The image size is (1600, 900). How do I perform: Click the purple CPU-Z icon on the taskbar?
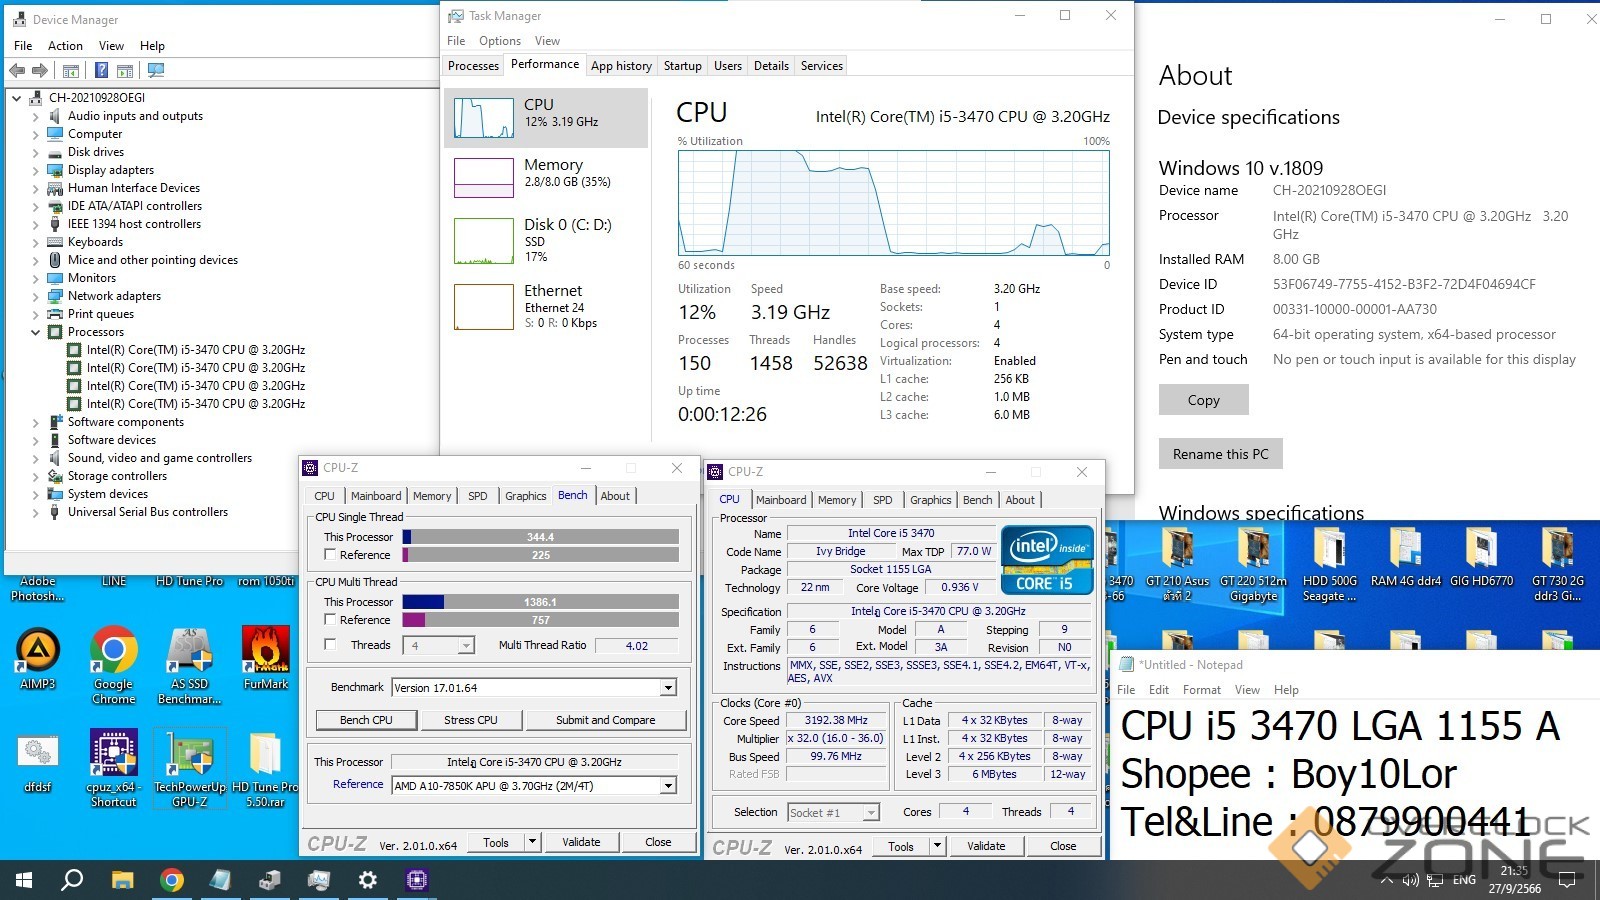(x=416, y=880)
